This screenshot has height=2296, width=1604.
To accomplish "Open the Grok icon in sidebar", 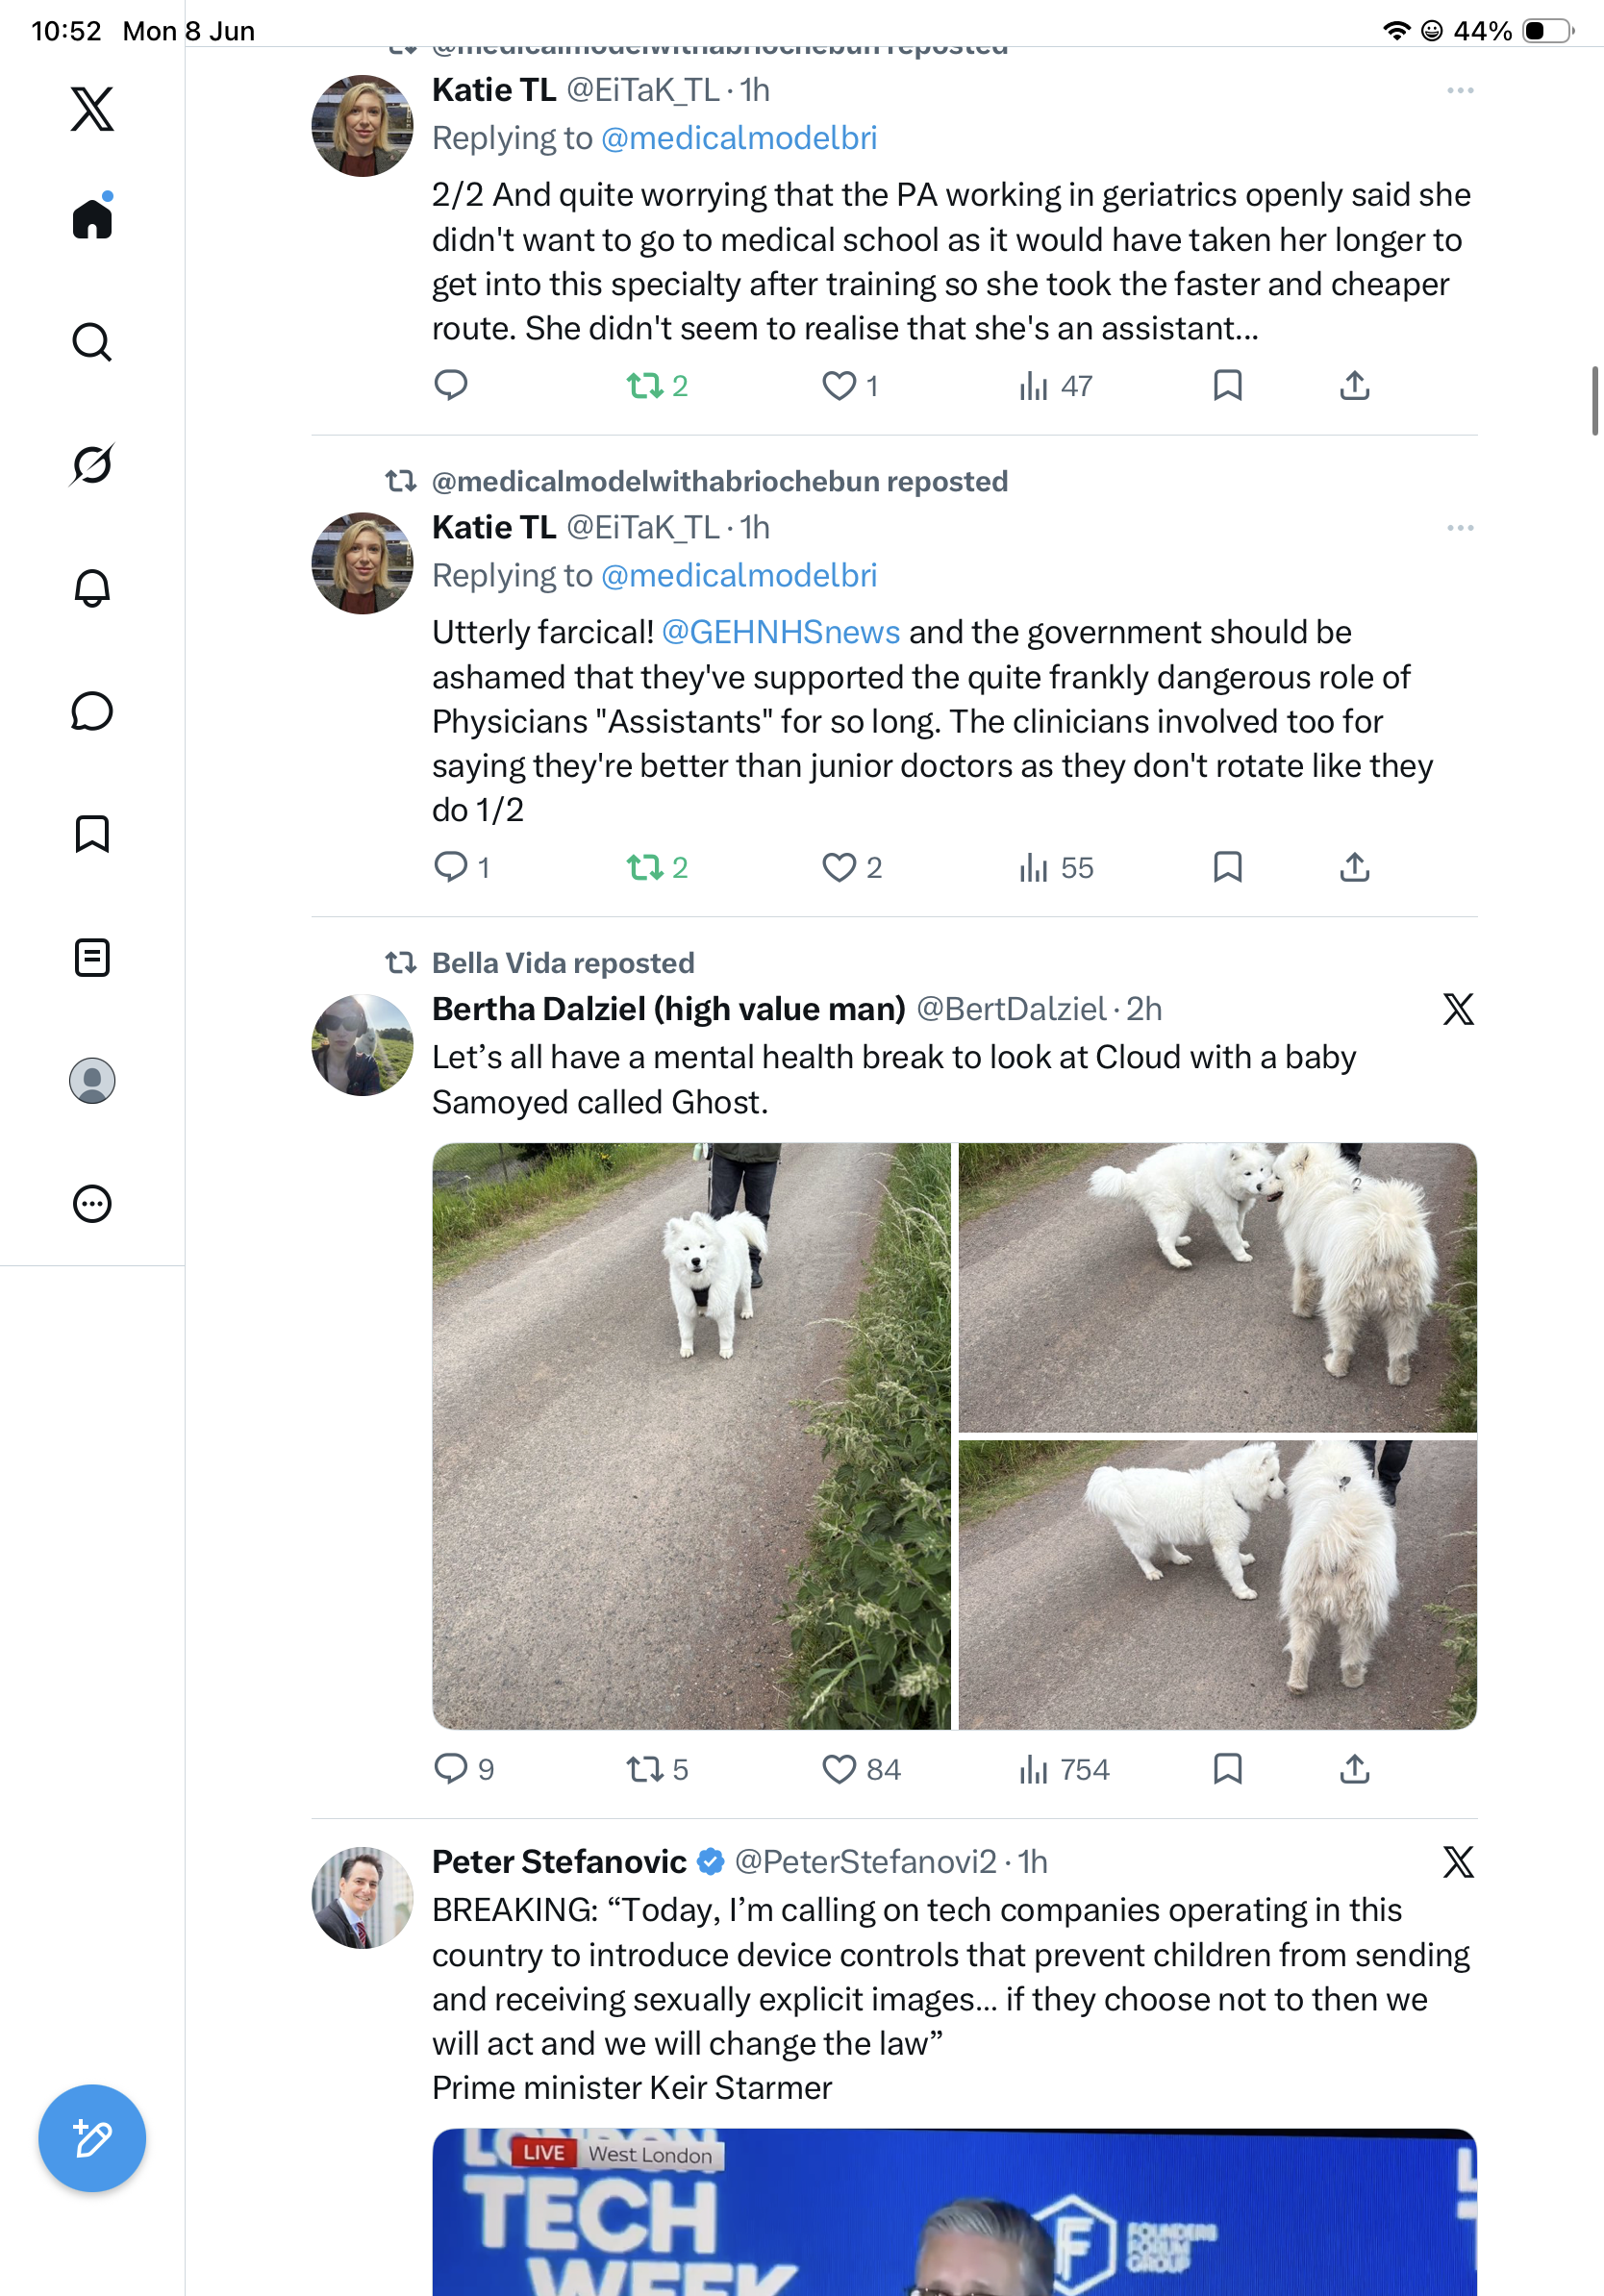I will pyautogui.click(x=92, y=465).
